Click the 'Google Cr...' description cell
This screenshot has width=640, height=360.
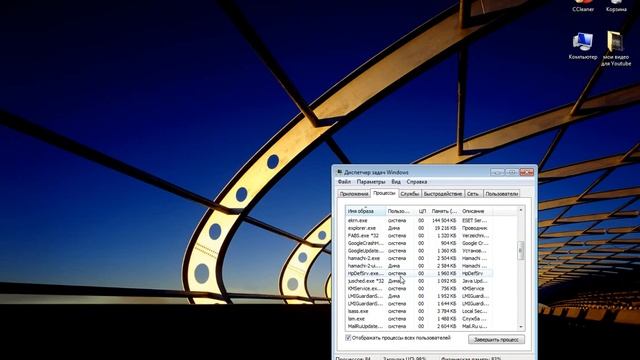click(x=474, y=243)
